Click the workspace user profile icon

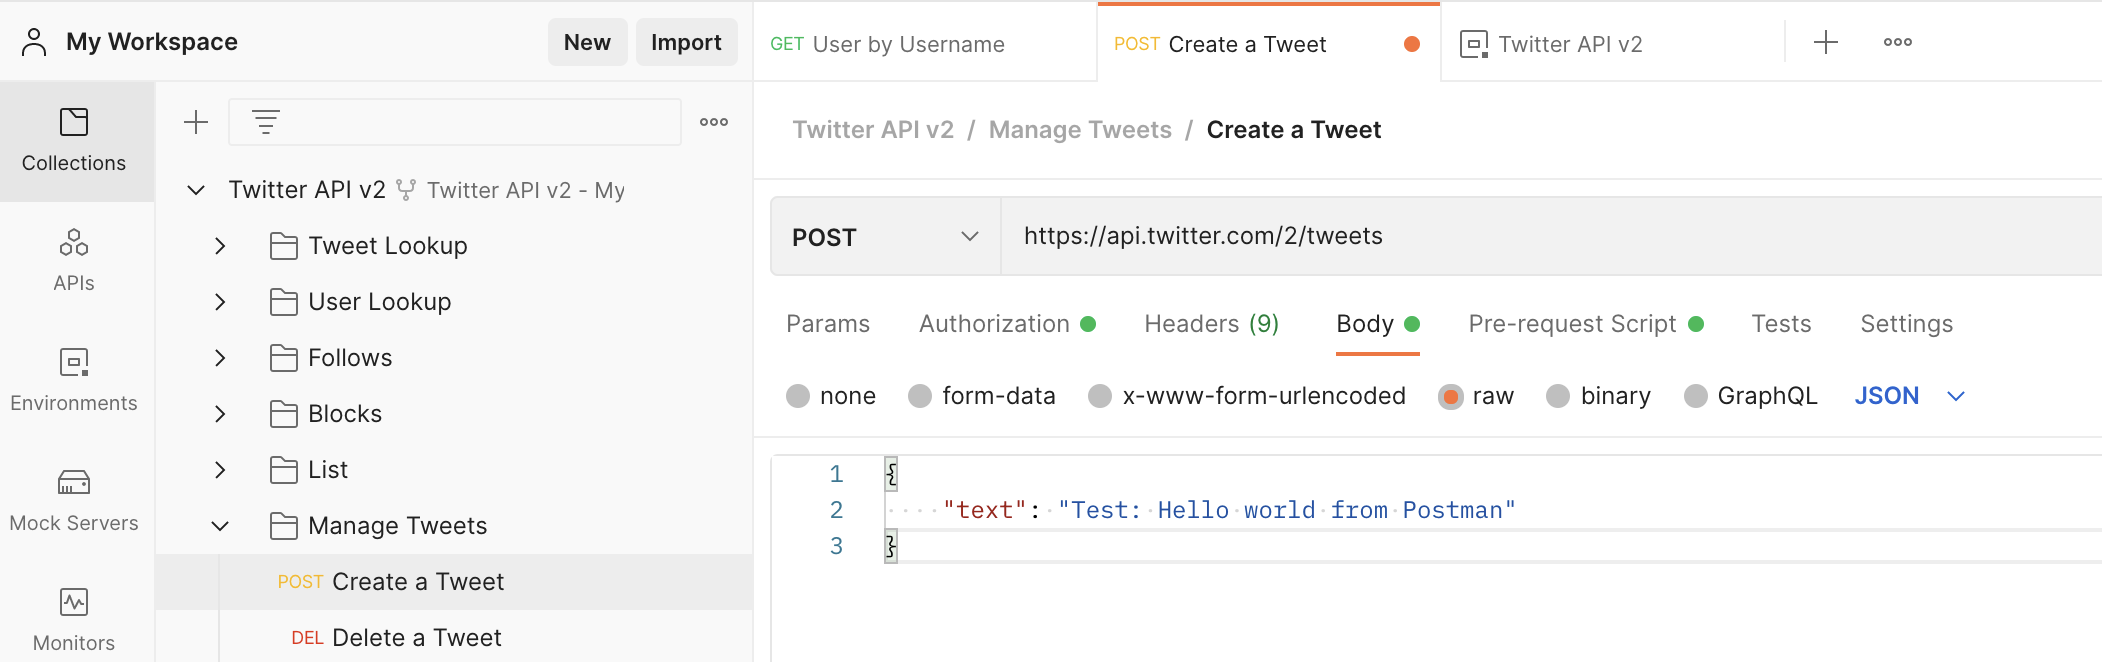click(34, 42)
